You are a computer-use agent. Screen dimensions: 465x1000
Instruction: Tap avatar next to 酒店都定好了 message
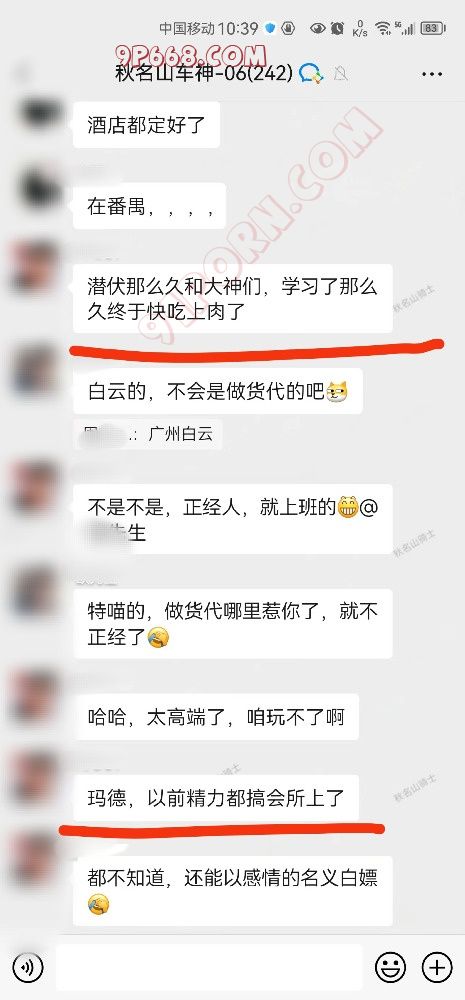(40, 115)
